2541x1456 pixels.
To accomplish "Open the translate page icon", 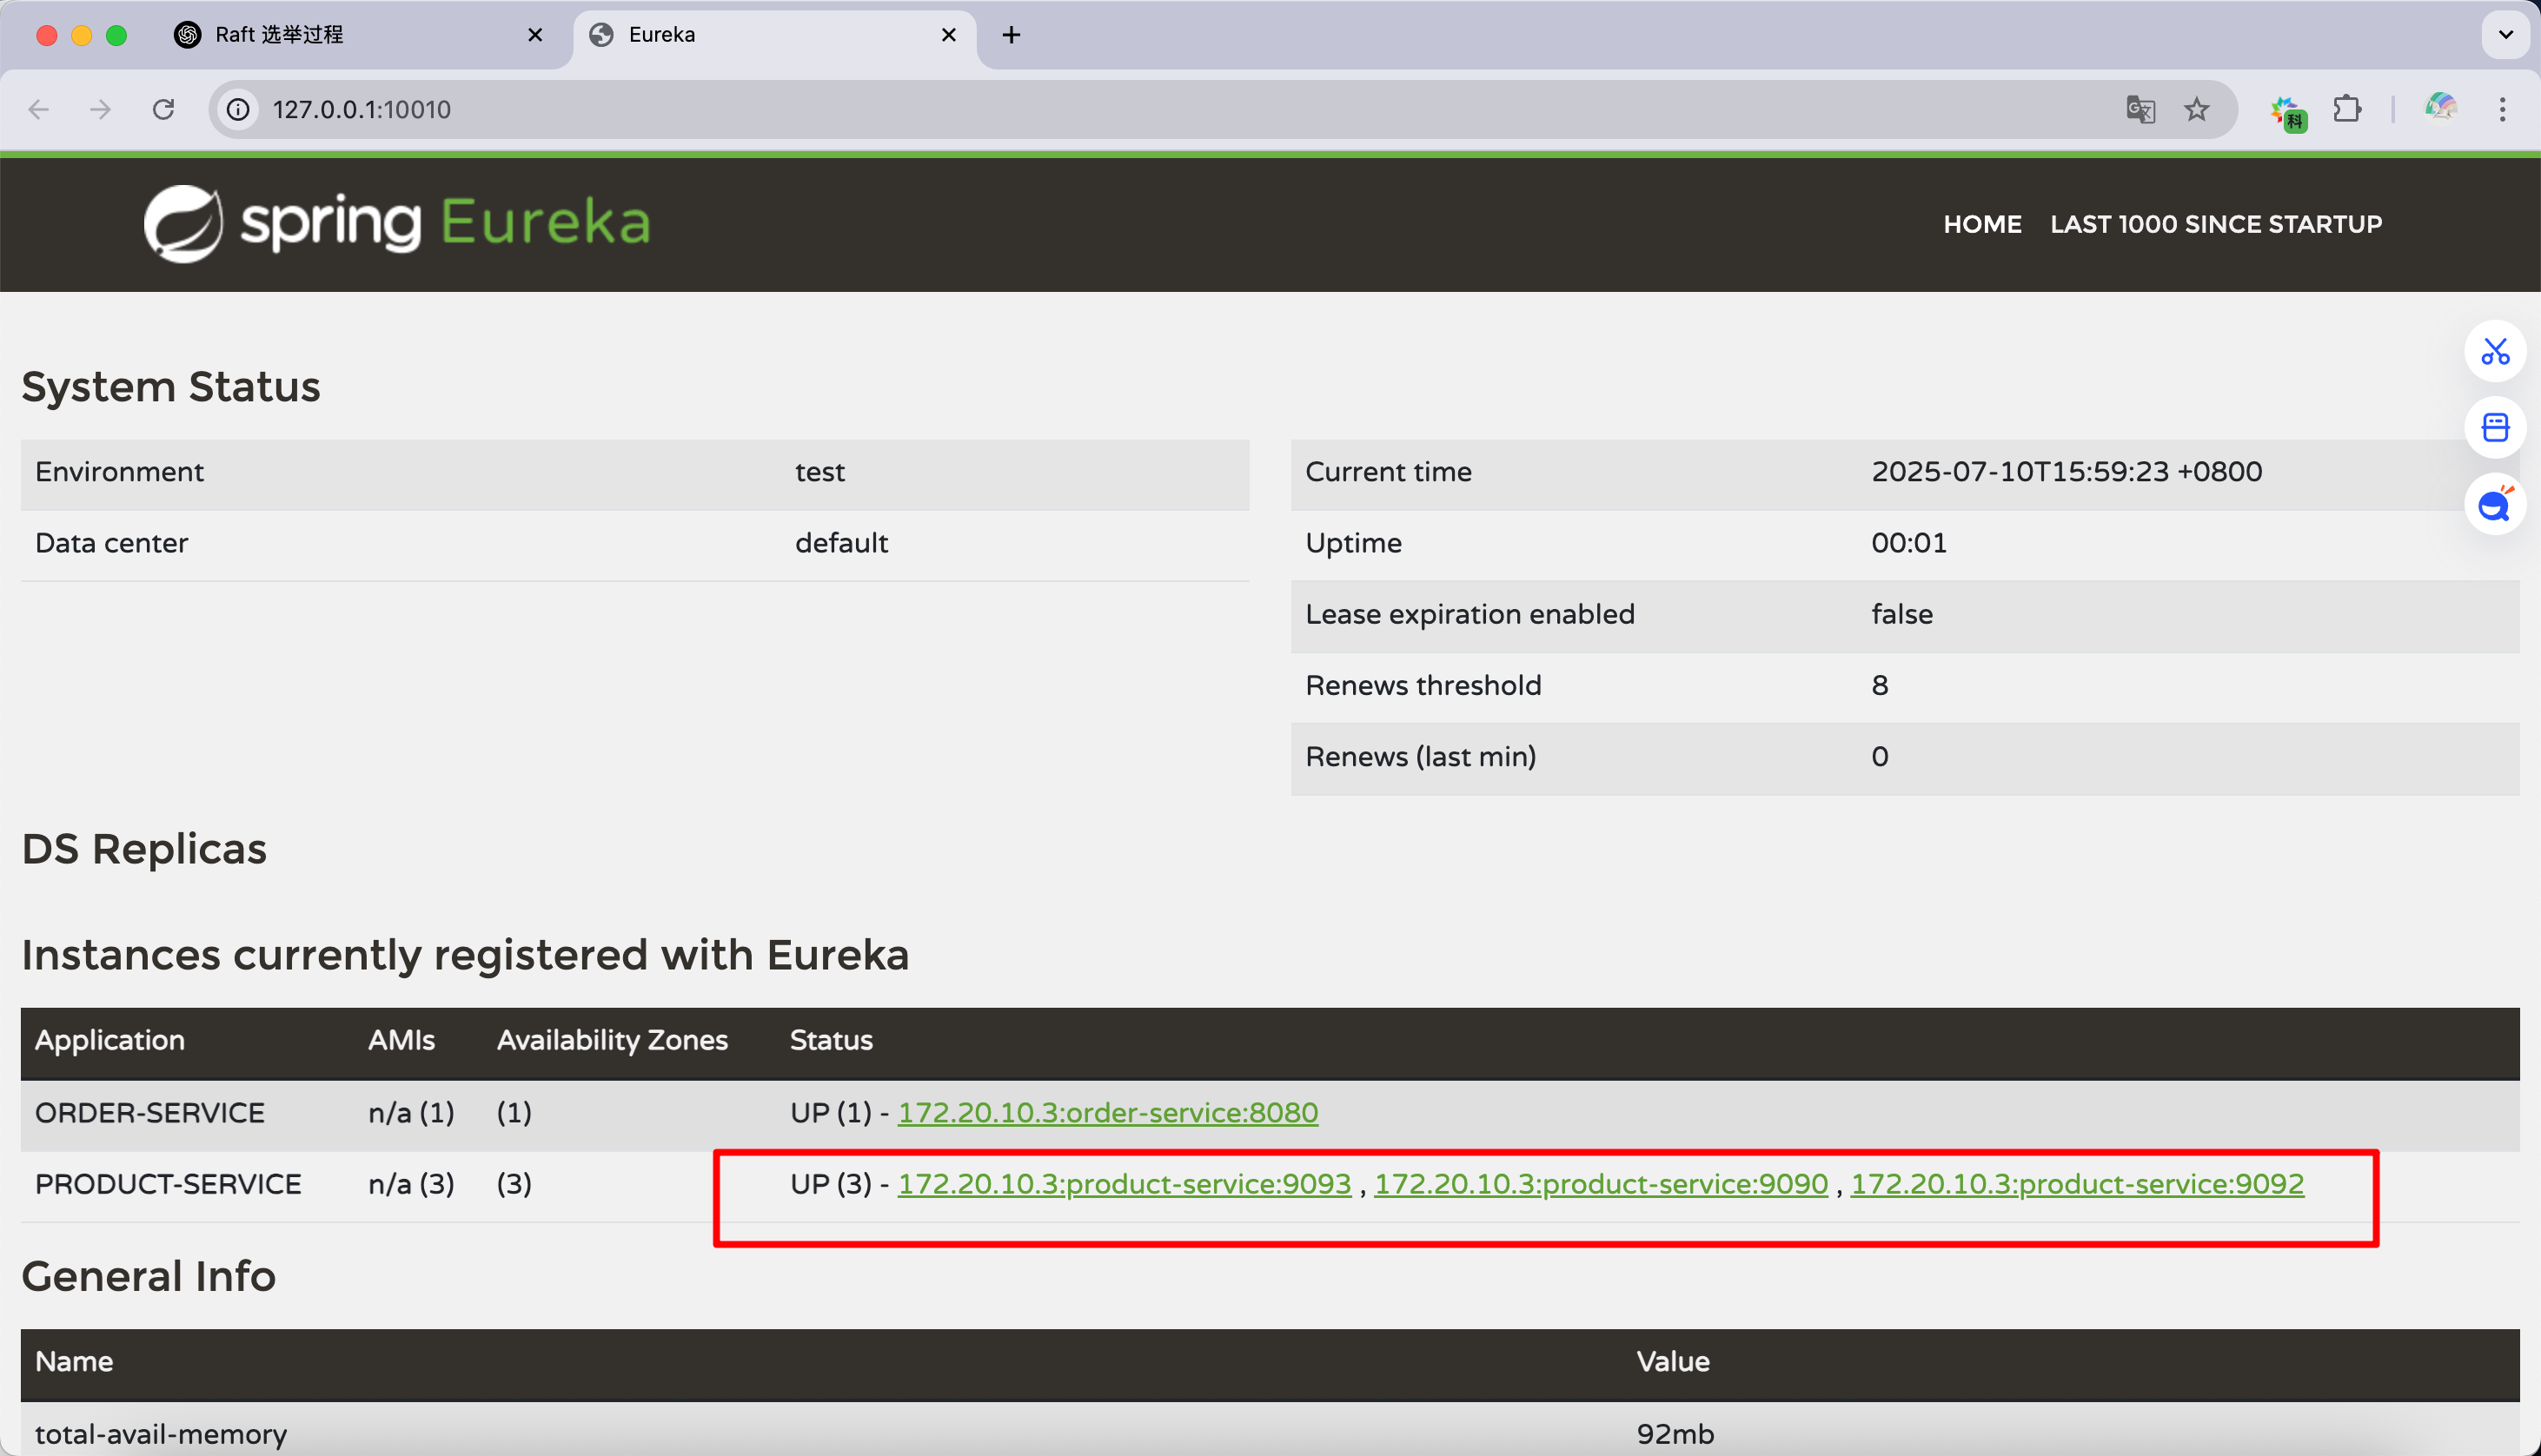I will [2140, 109].
